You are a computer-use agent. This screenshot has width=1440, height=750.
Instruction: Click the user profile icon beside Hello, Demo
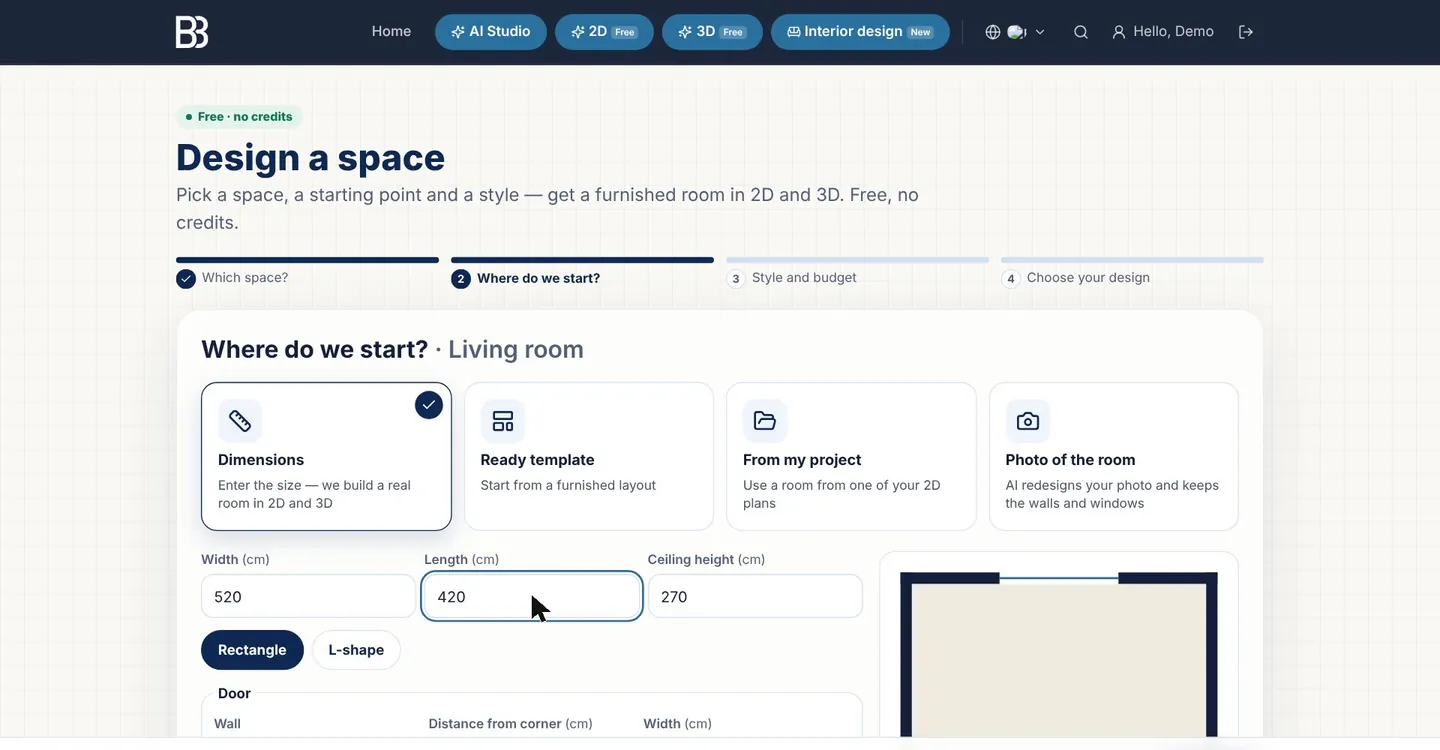[1119, 32]
